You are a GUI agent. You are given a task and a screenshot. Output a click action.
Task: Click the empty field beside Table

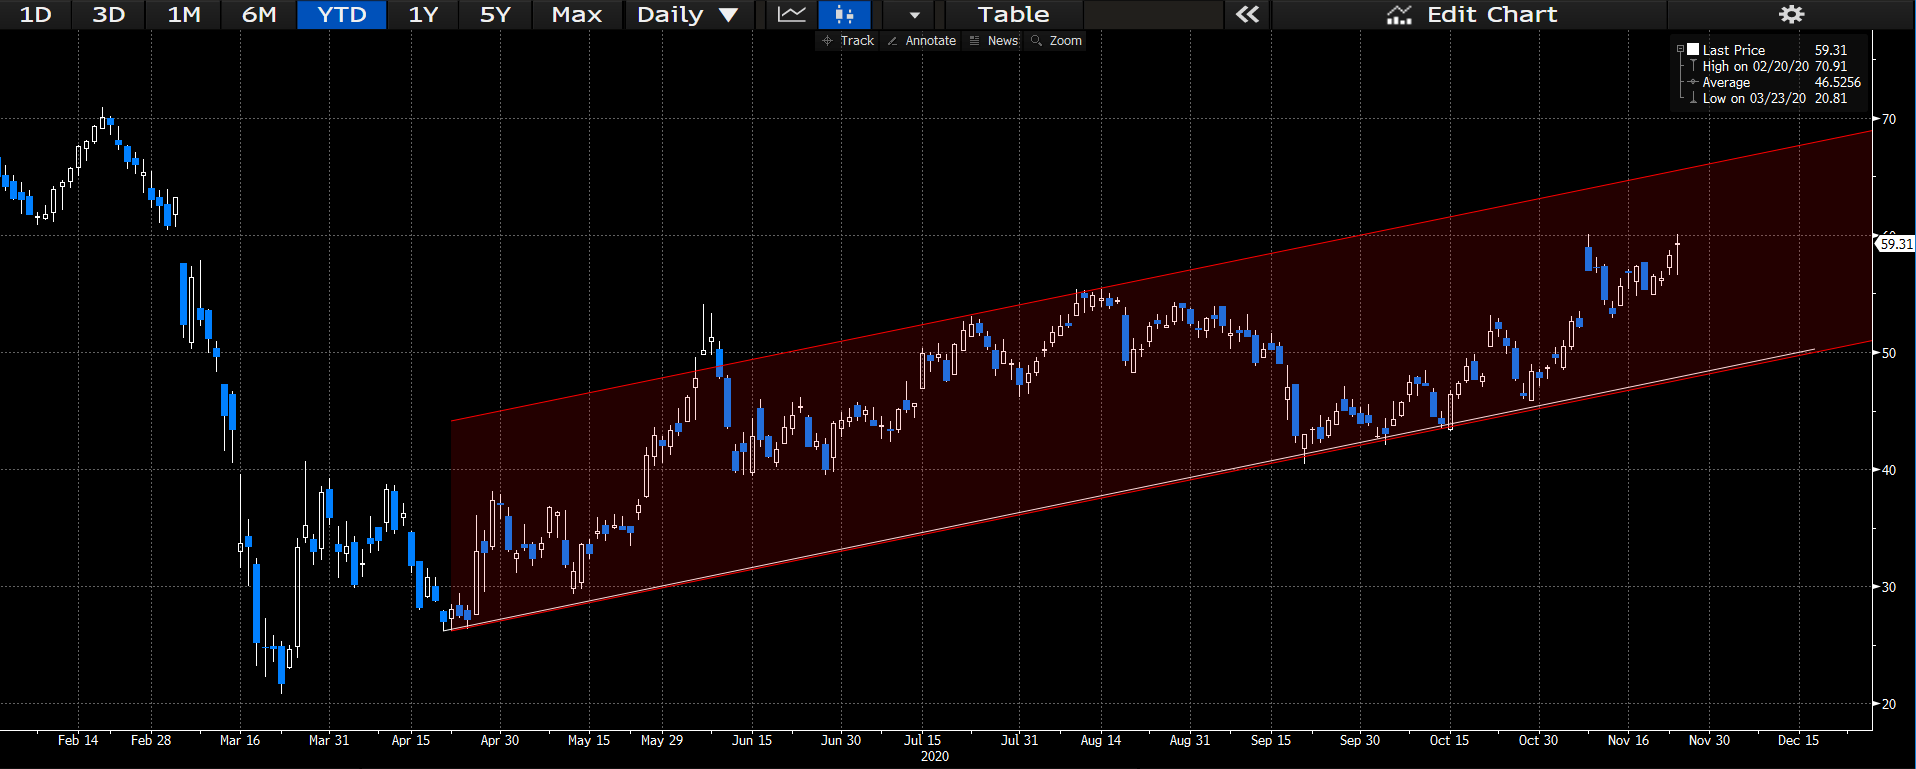(x=1153, y=14)
